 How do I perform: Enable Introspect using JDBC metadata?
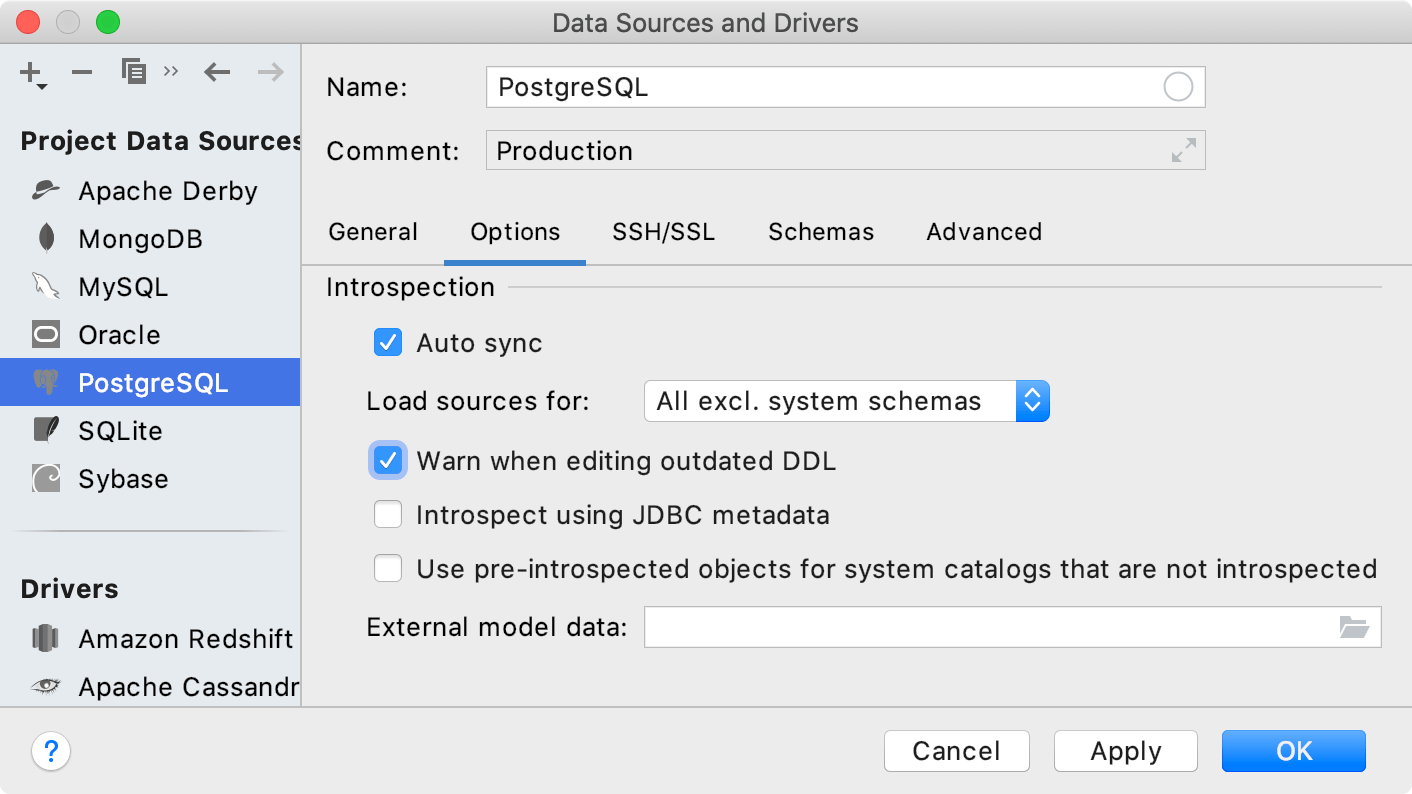tap(387, 514)
